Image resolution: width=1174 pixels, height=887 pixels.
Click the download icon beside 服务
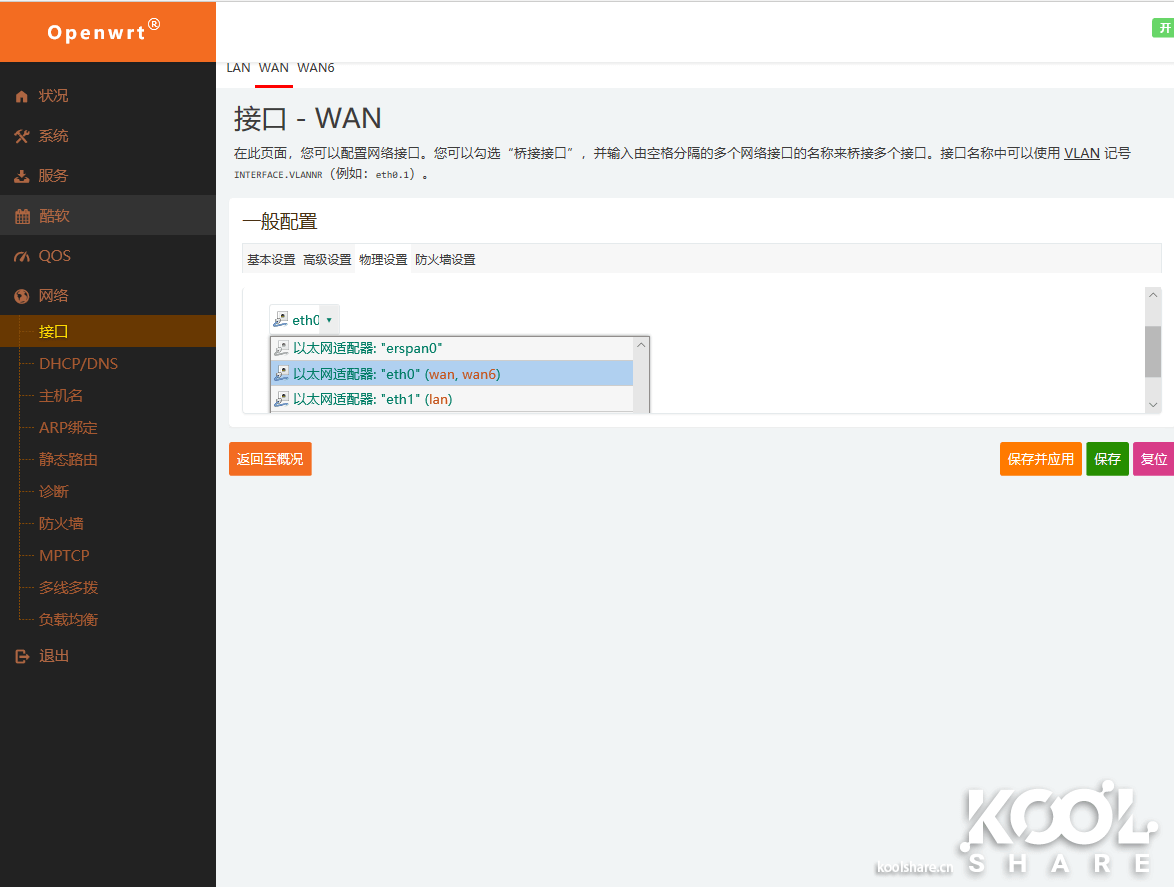[x=22, y=177]
